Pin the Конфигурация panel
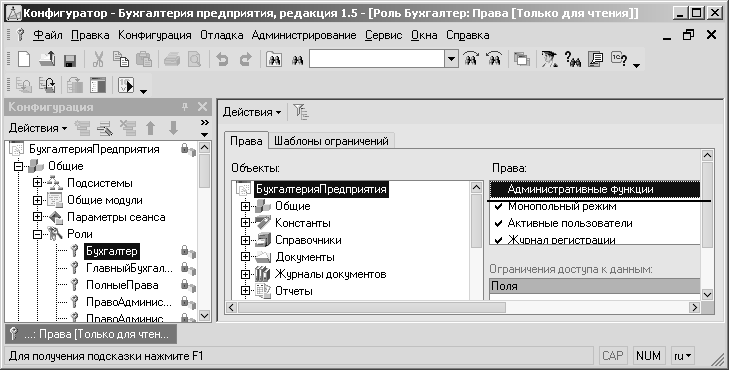Viewport: 729px width, 370px height. coord(185,107)
